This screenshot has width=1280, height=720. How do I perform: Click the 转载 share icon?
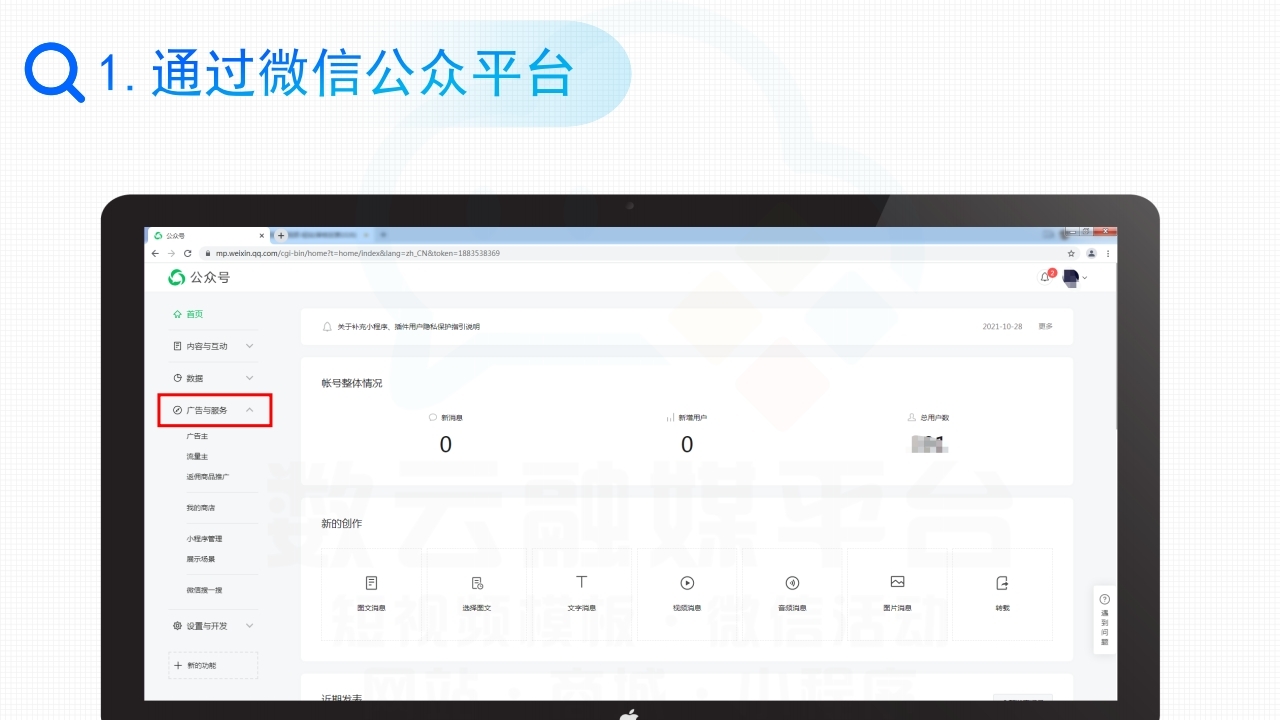coord(1002,582)
